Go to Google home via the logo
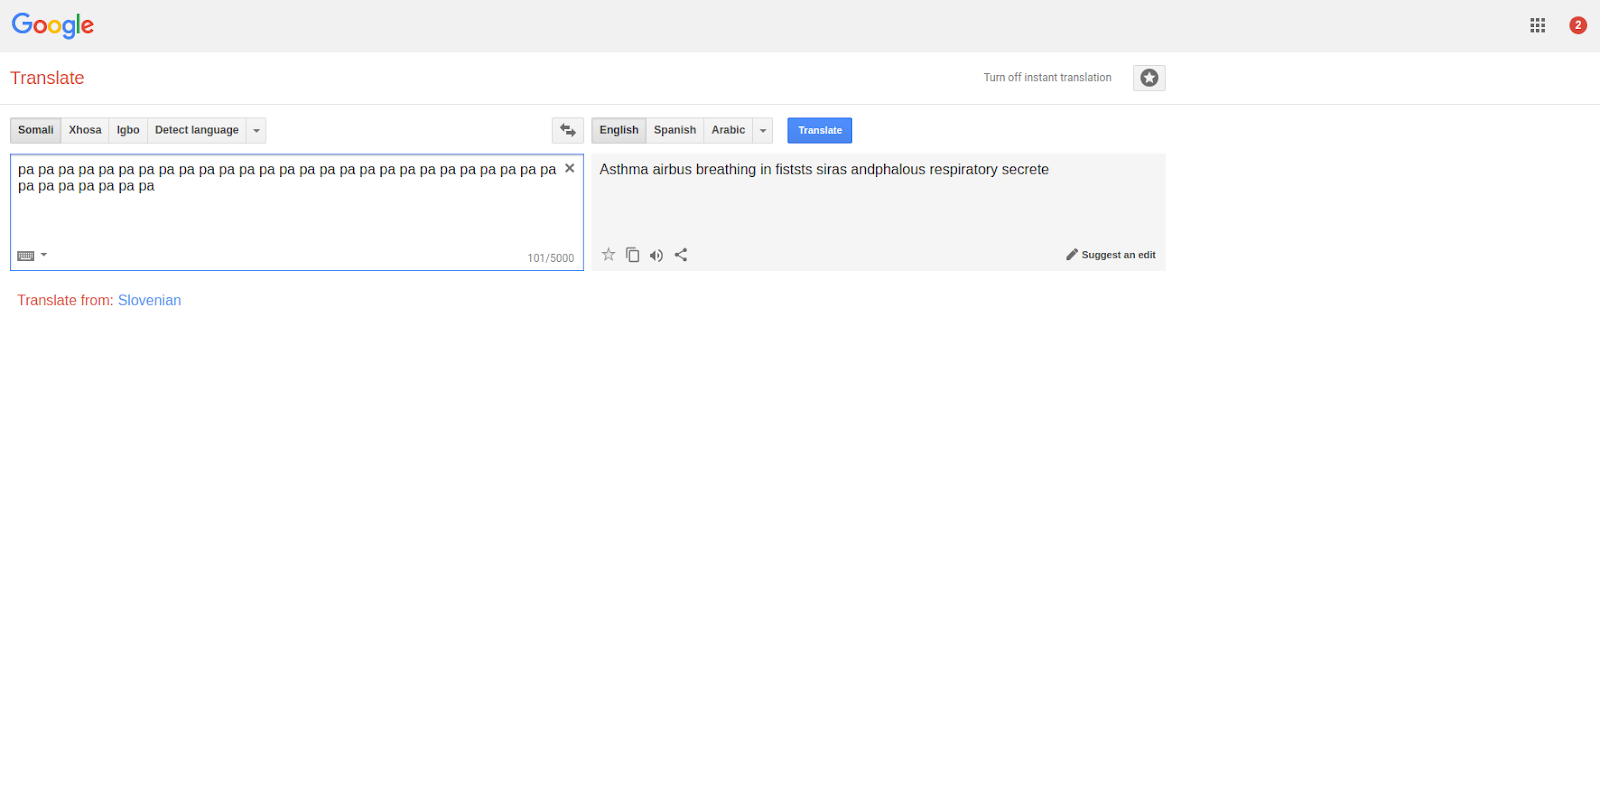The image size is (1600, 812). [53, 25]
